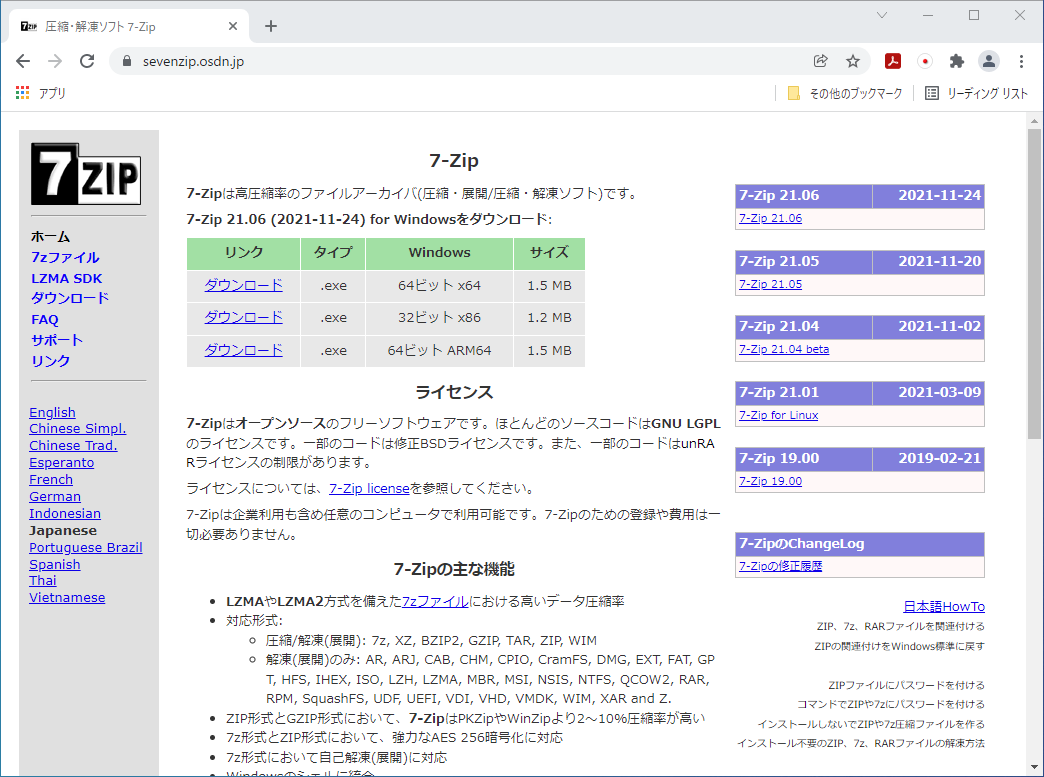The image size is (1044, 777).
Task: Open the 7-Zip 21.04 beta link
Action: 784,350
